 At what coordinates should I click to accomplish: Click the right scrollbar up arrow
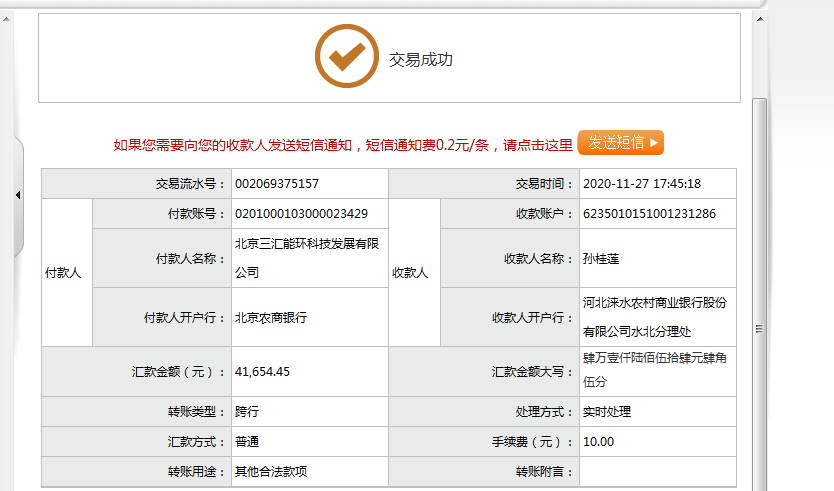point(760,19)
